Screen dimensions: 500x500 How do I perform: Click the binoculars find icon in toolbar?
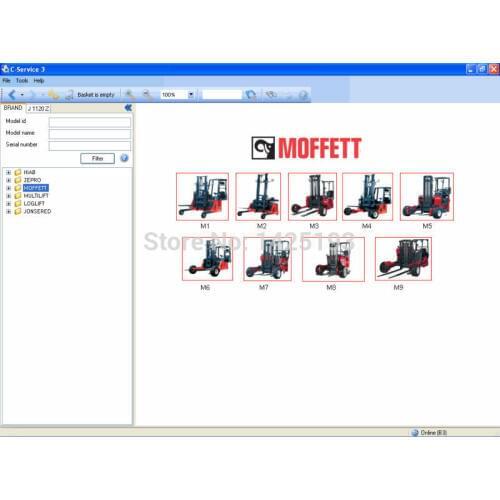click(x=271, y=95)
